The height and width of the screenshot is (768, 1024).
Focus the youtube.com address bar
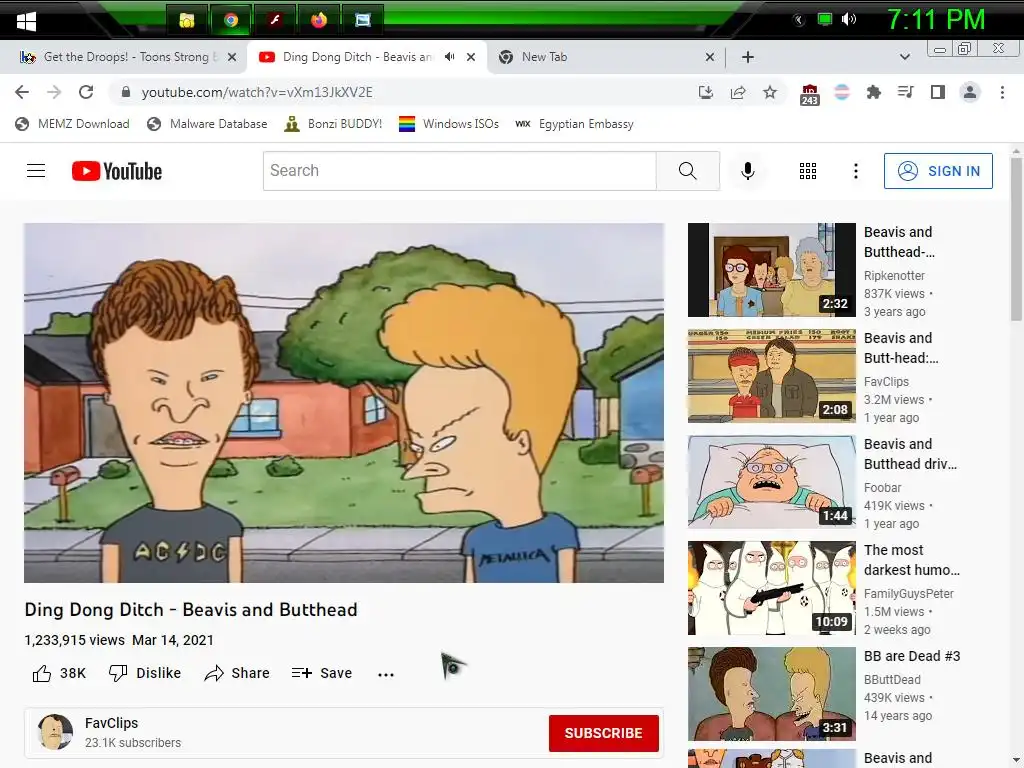405,92
